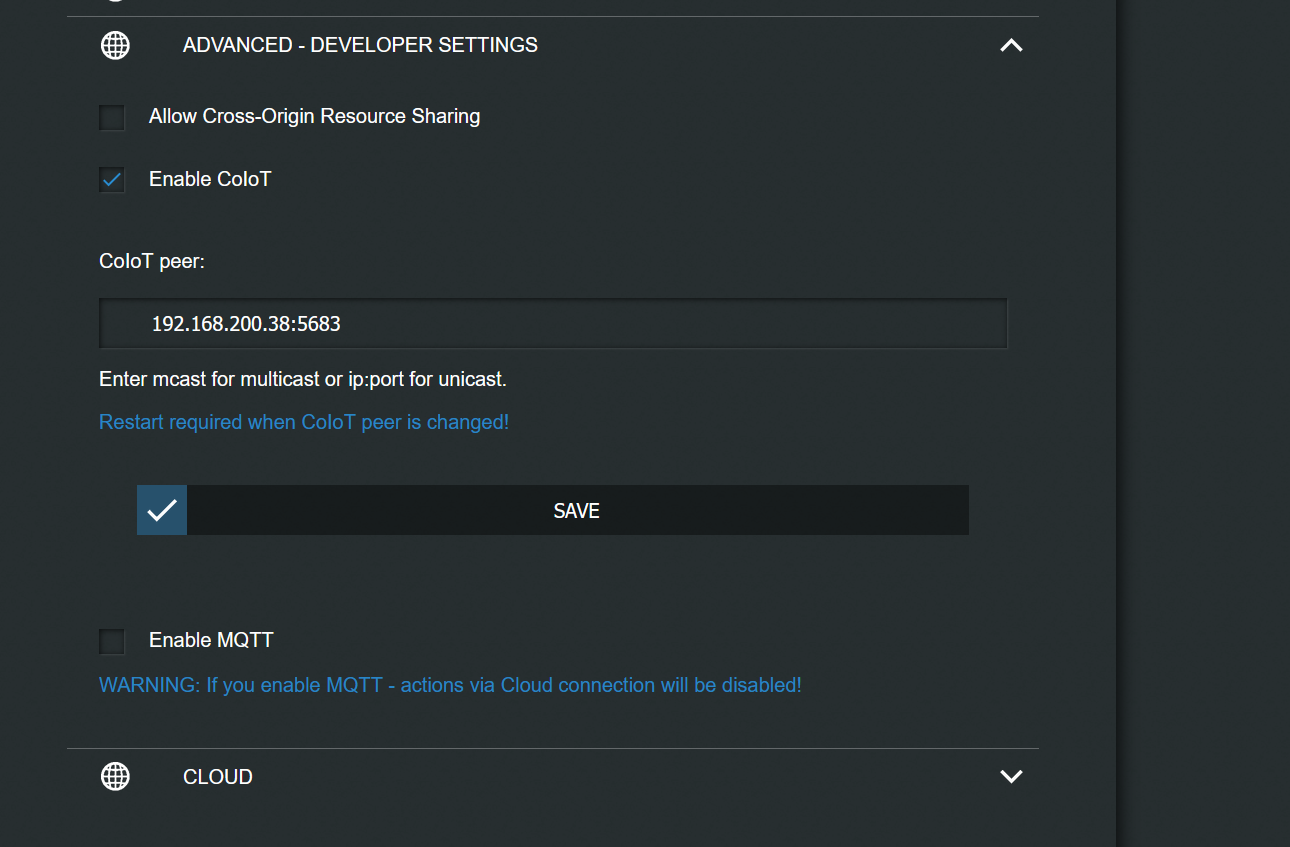The width and height of the screenshot is (1290, 847).
Task: Click the 'Allow Cross-Origin Resource Sharing' label text
Action: coord(314,116)
